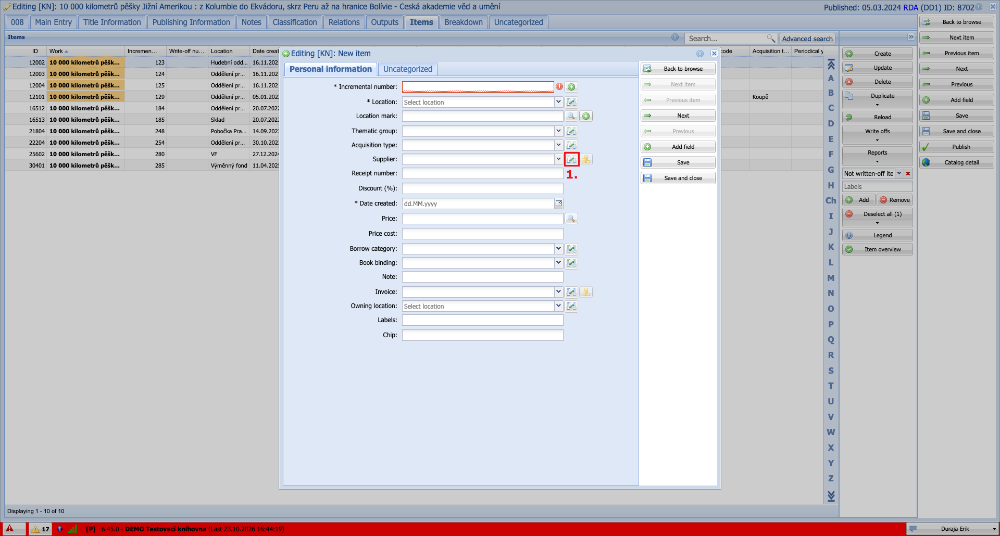Click the Create button in Items panel
The height and width of the screenshot is (536, 1000).
(x=878, y=54)
